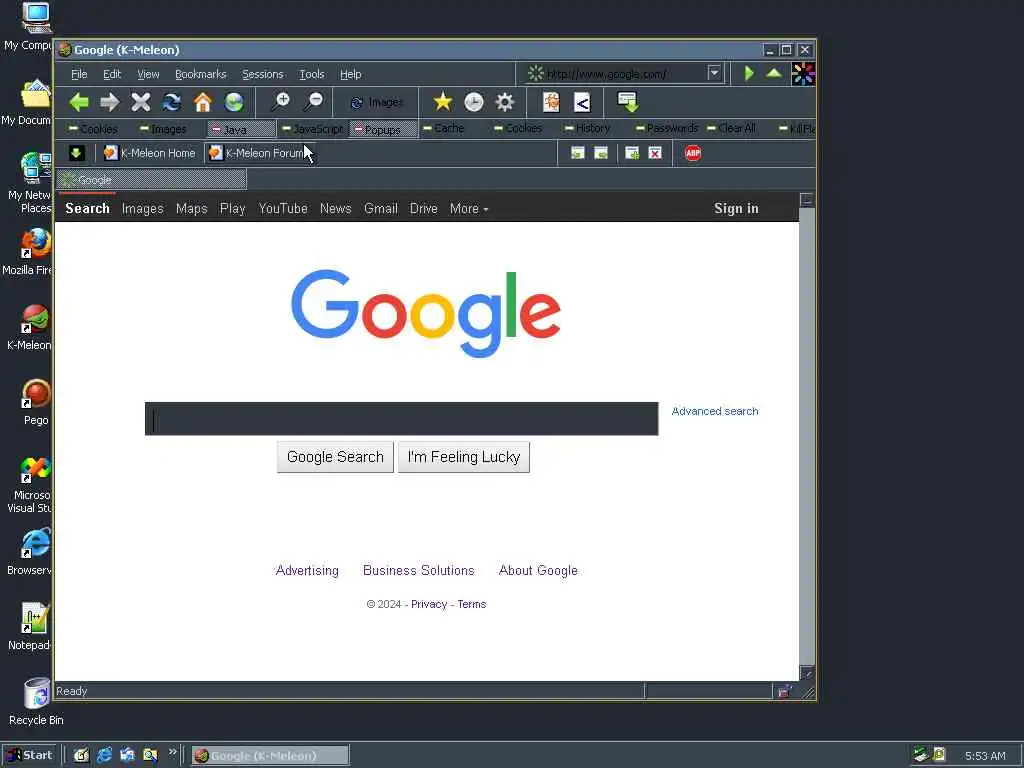The image size is (1024, 768).
Task: Click the black square green down-arrow icon
Action: [x=76, y=153]
